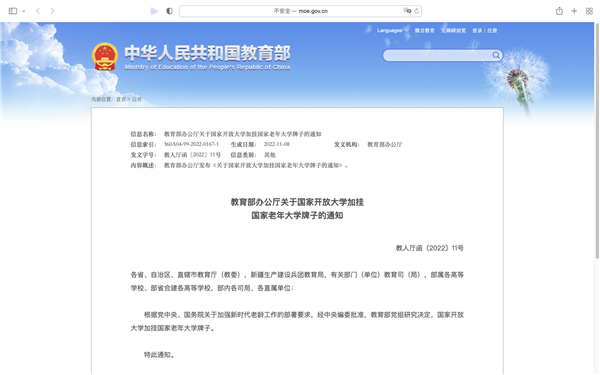Focus the moe.gov.cn address bar
Screen dimensions: 600x375
coord(300,11)
